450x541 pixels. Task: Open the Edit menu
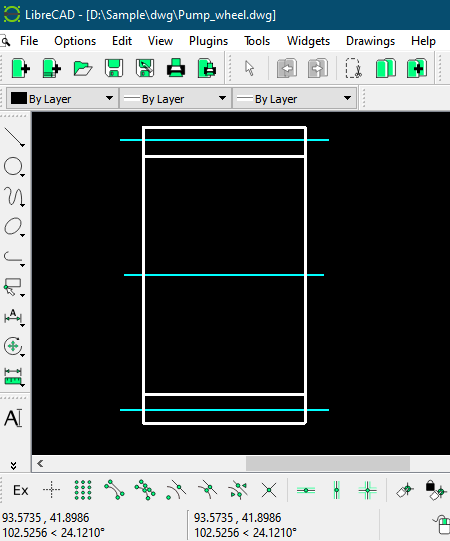point(122,41)
